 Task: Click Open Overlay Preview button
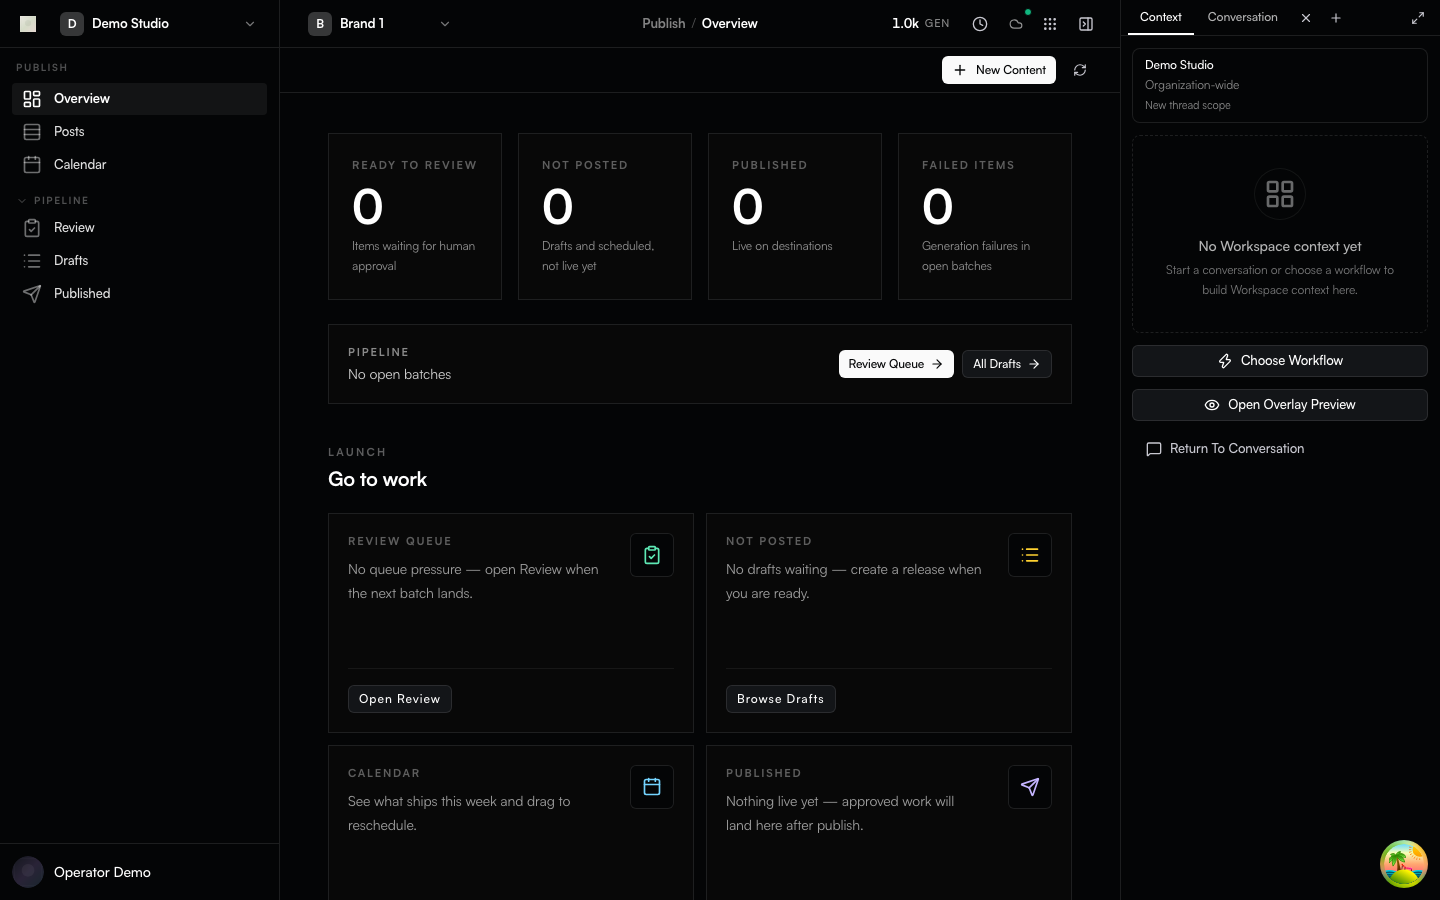coord(1280,405)
